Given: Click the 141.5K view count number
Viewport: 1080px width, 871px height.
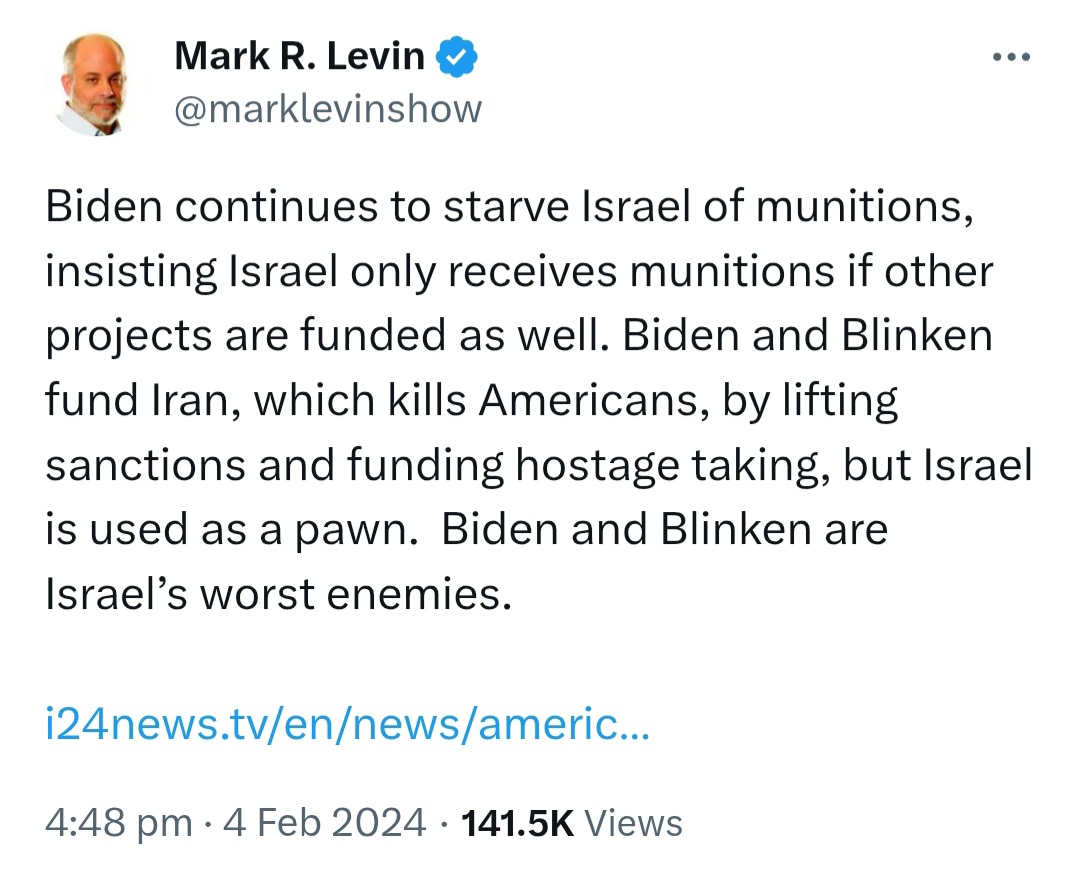Looking at the screenshot, I should pos(517,823).
